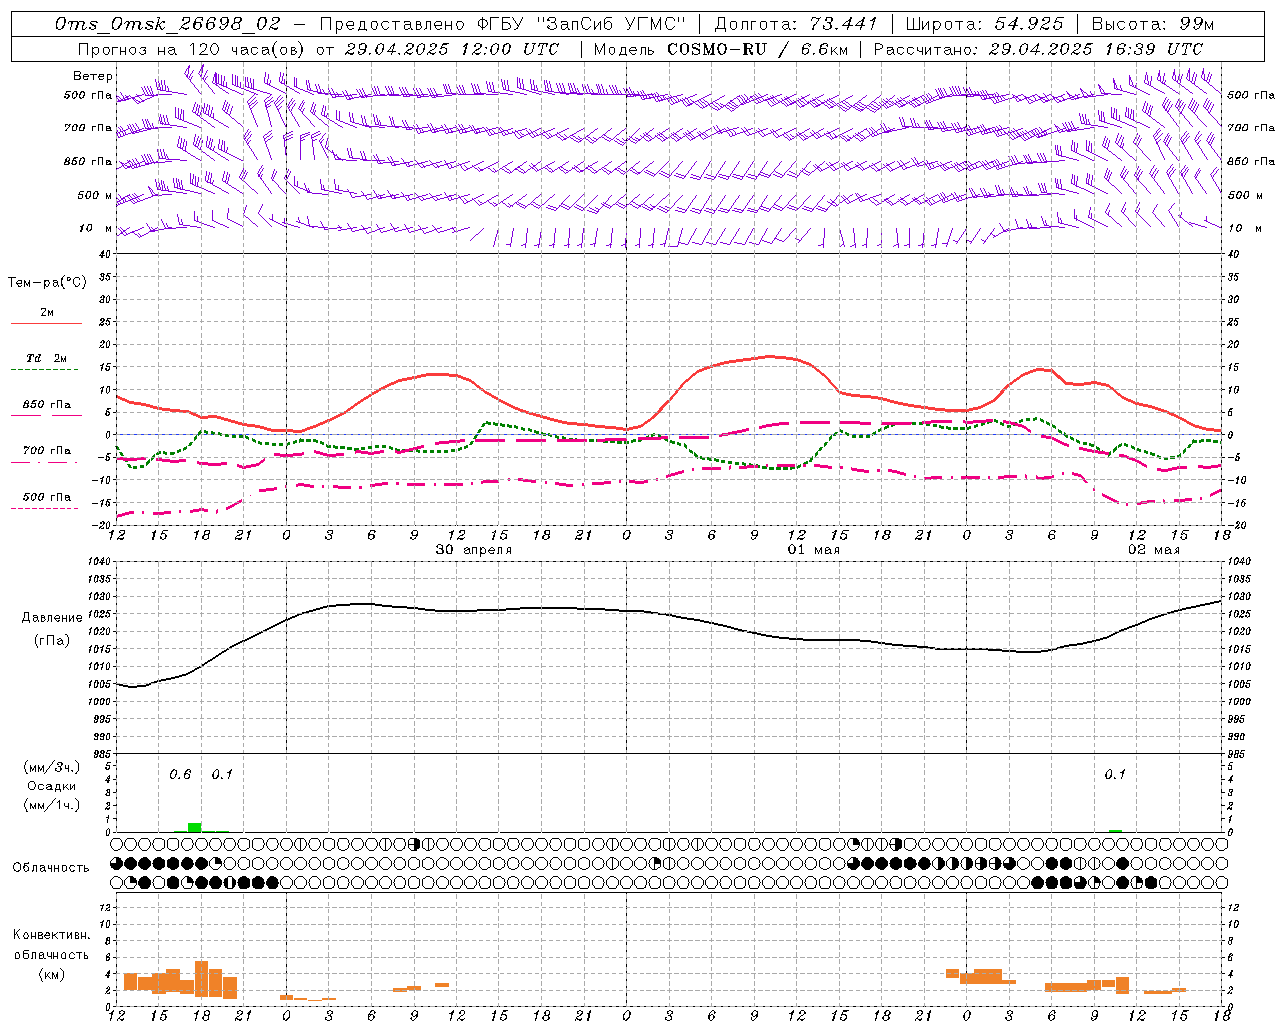1280x1024 pixels.
Task: Click the date label "30 апреля"
Action: pos(474,550)
